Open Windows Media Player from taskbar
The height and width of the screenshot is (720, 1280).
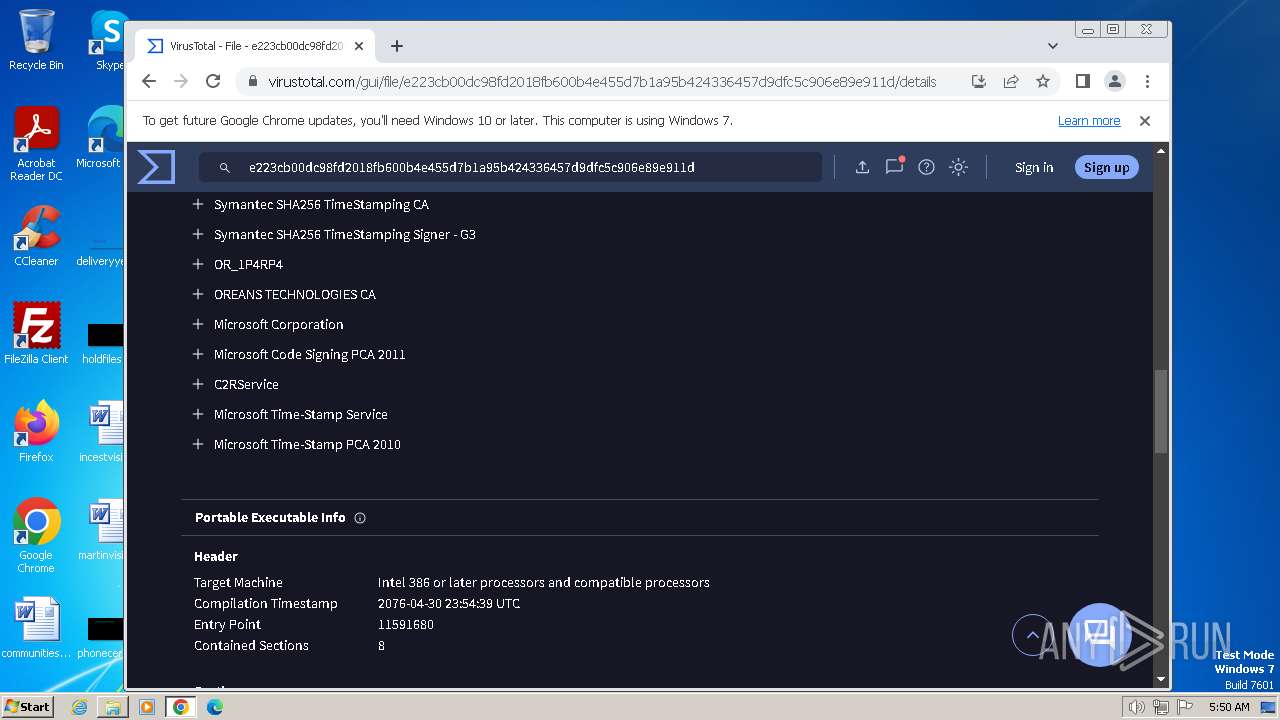click(147, 707)
